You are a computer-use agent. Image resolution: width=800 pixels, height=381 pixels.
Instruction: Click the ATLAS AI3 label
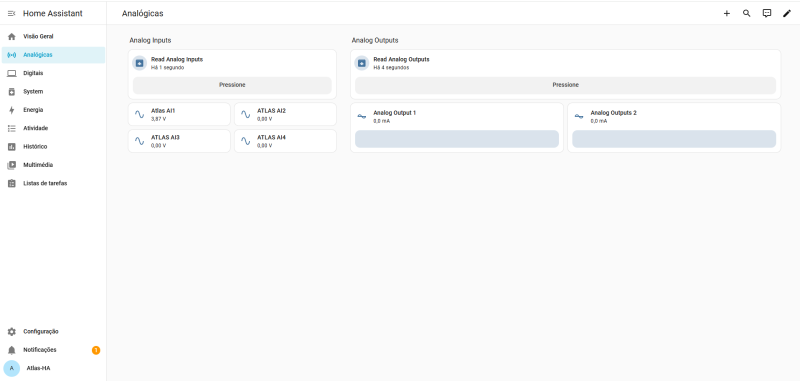(x=165, y=137)
